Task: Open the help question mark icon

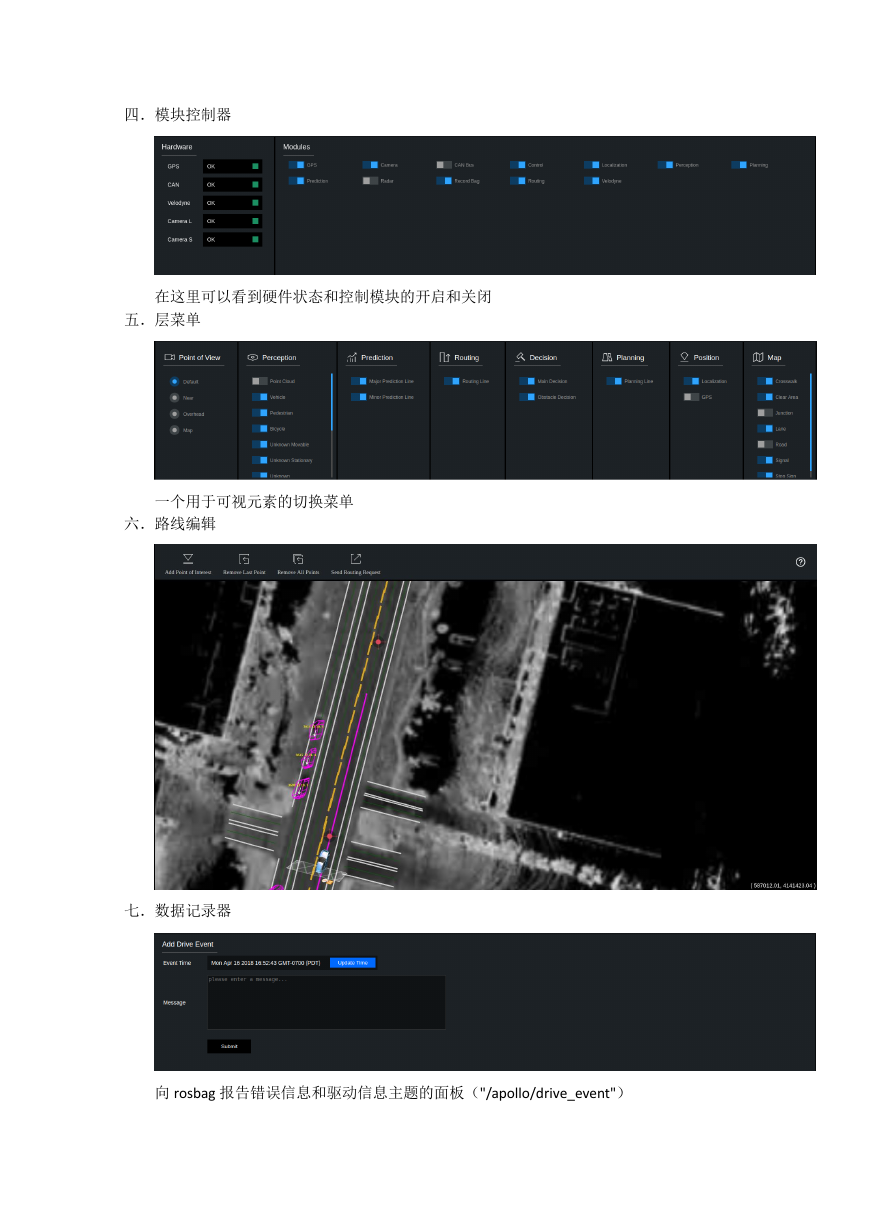Action: [800, 562]
